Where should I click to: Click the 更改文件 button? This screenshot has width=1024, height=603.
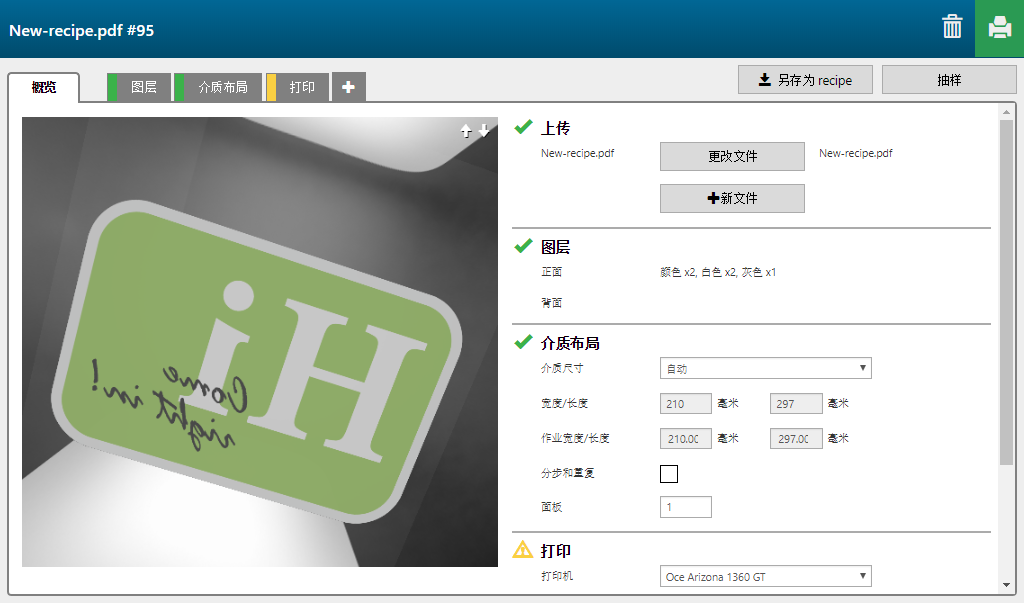tap(732, 156)
